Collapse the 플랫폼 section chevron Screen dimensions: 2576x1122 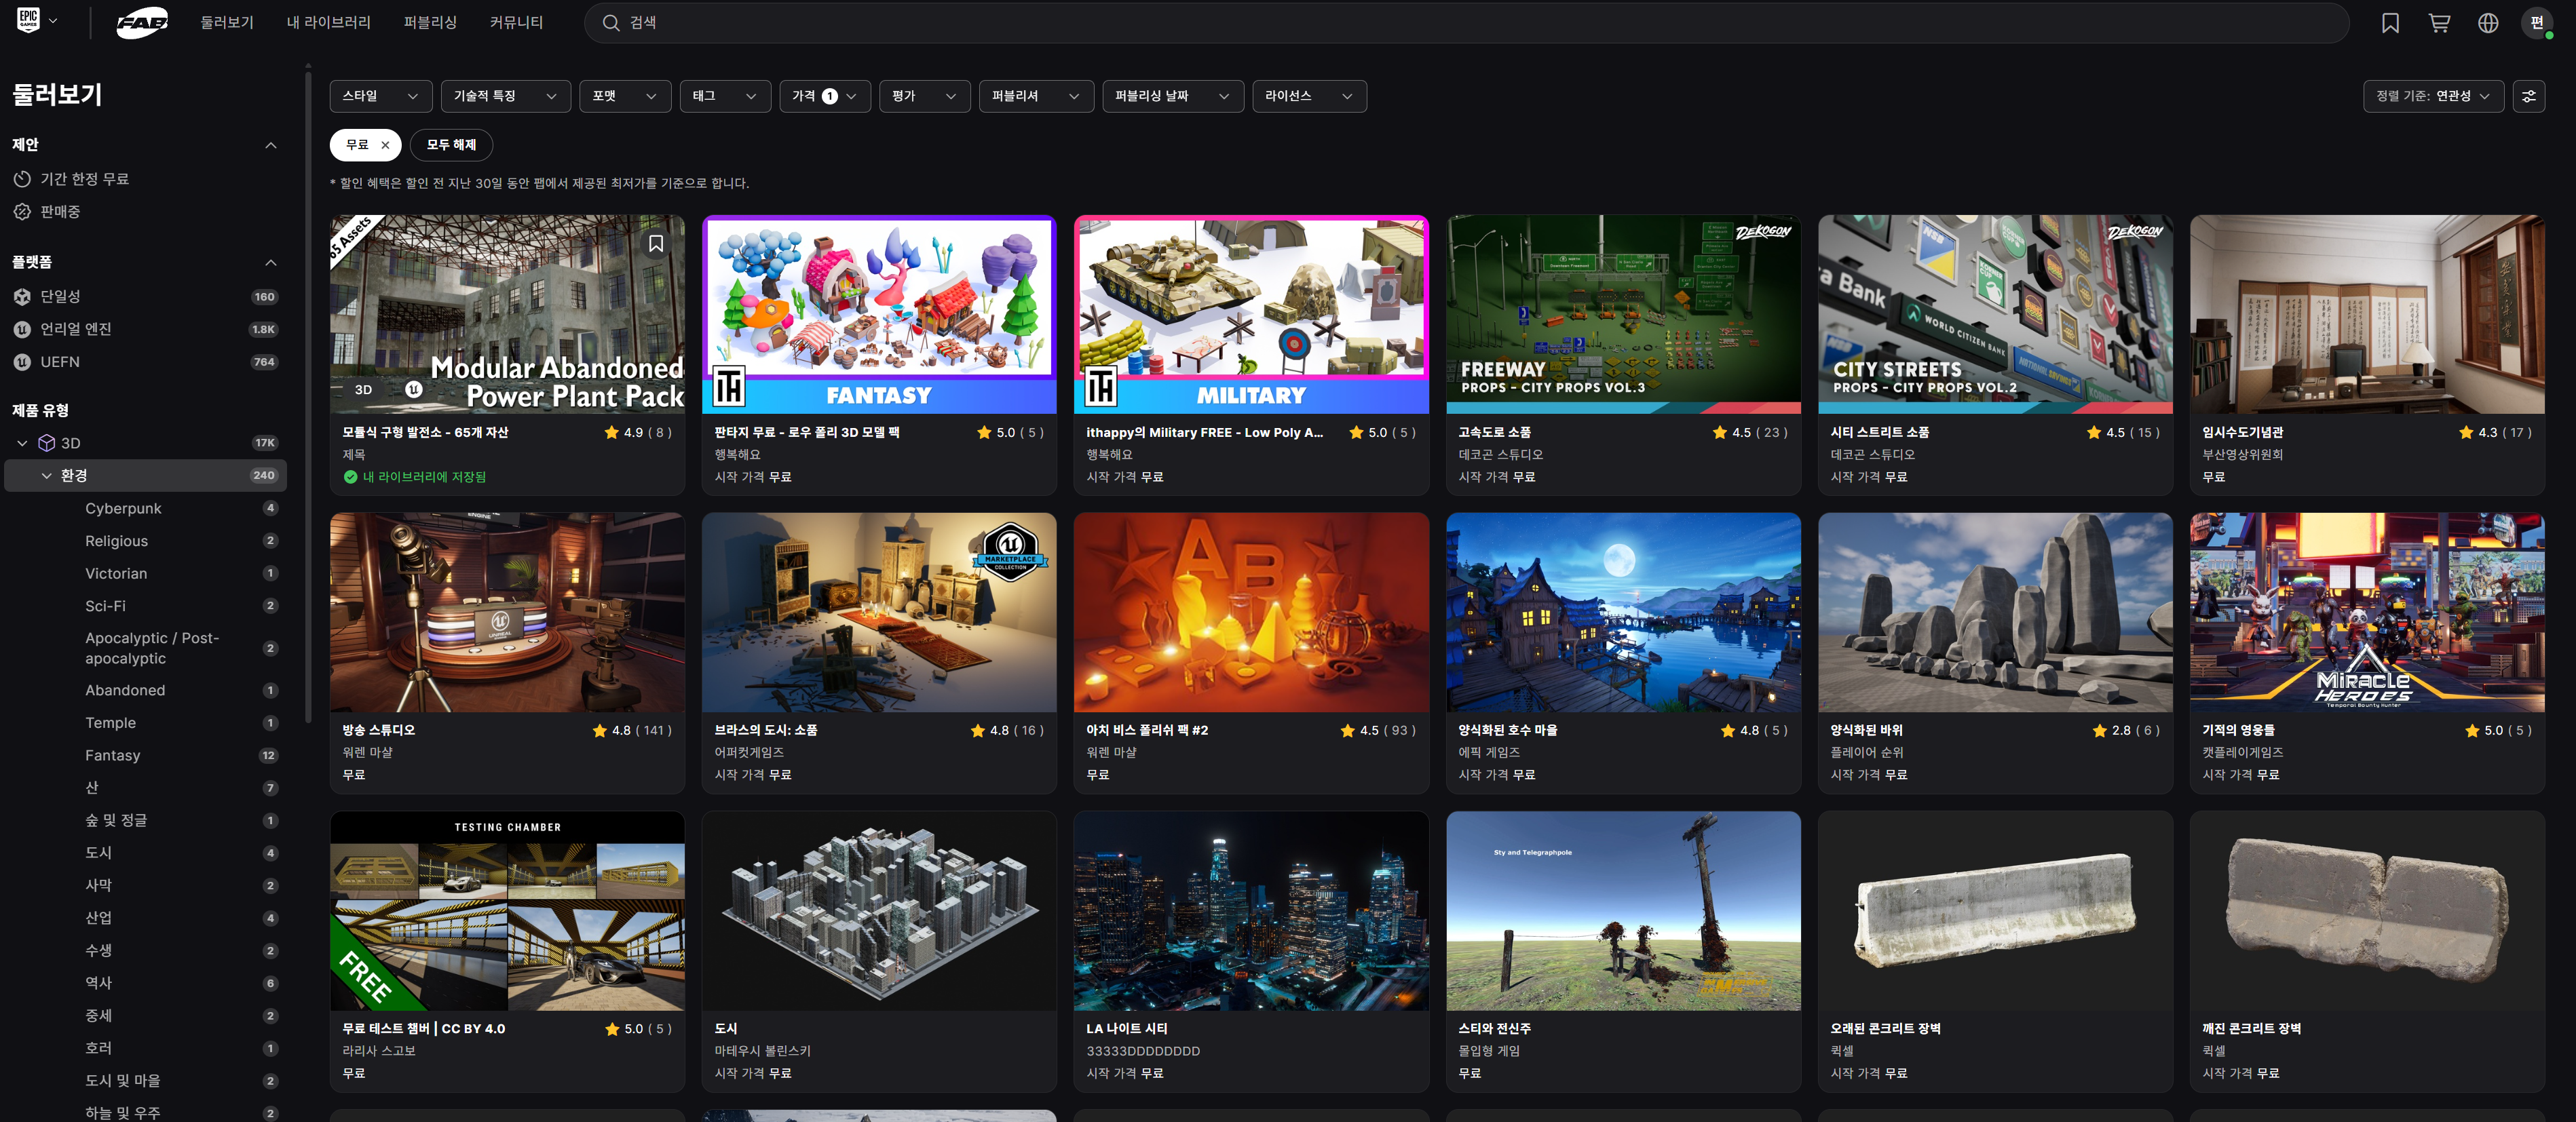pyautogui.click(x=270, y=263)
